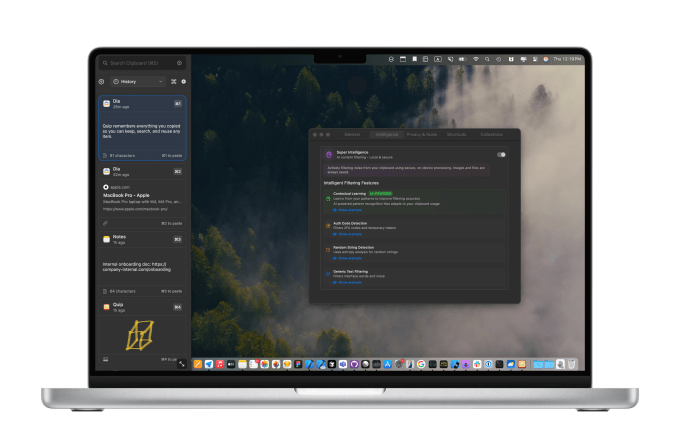Open Spotlight search in menu bar
The height and width of the screenshot is (425, 680).
click(x=487, y=59)
